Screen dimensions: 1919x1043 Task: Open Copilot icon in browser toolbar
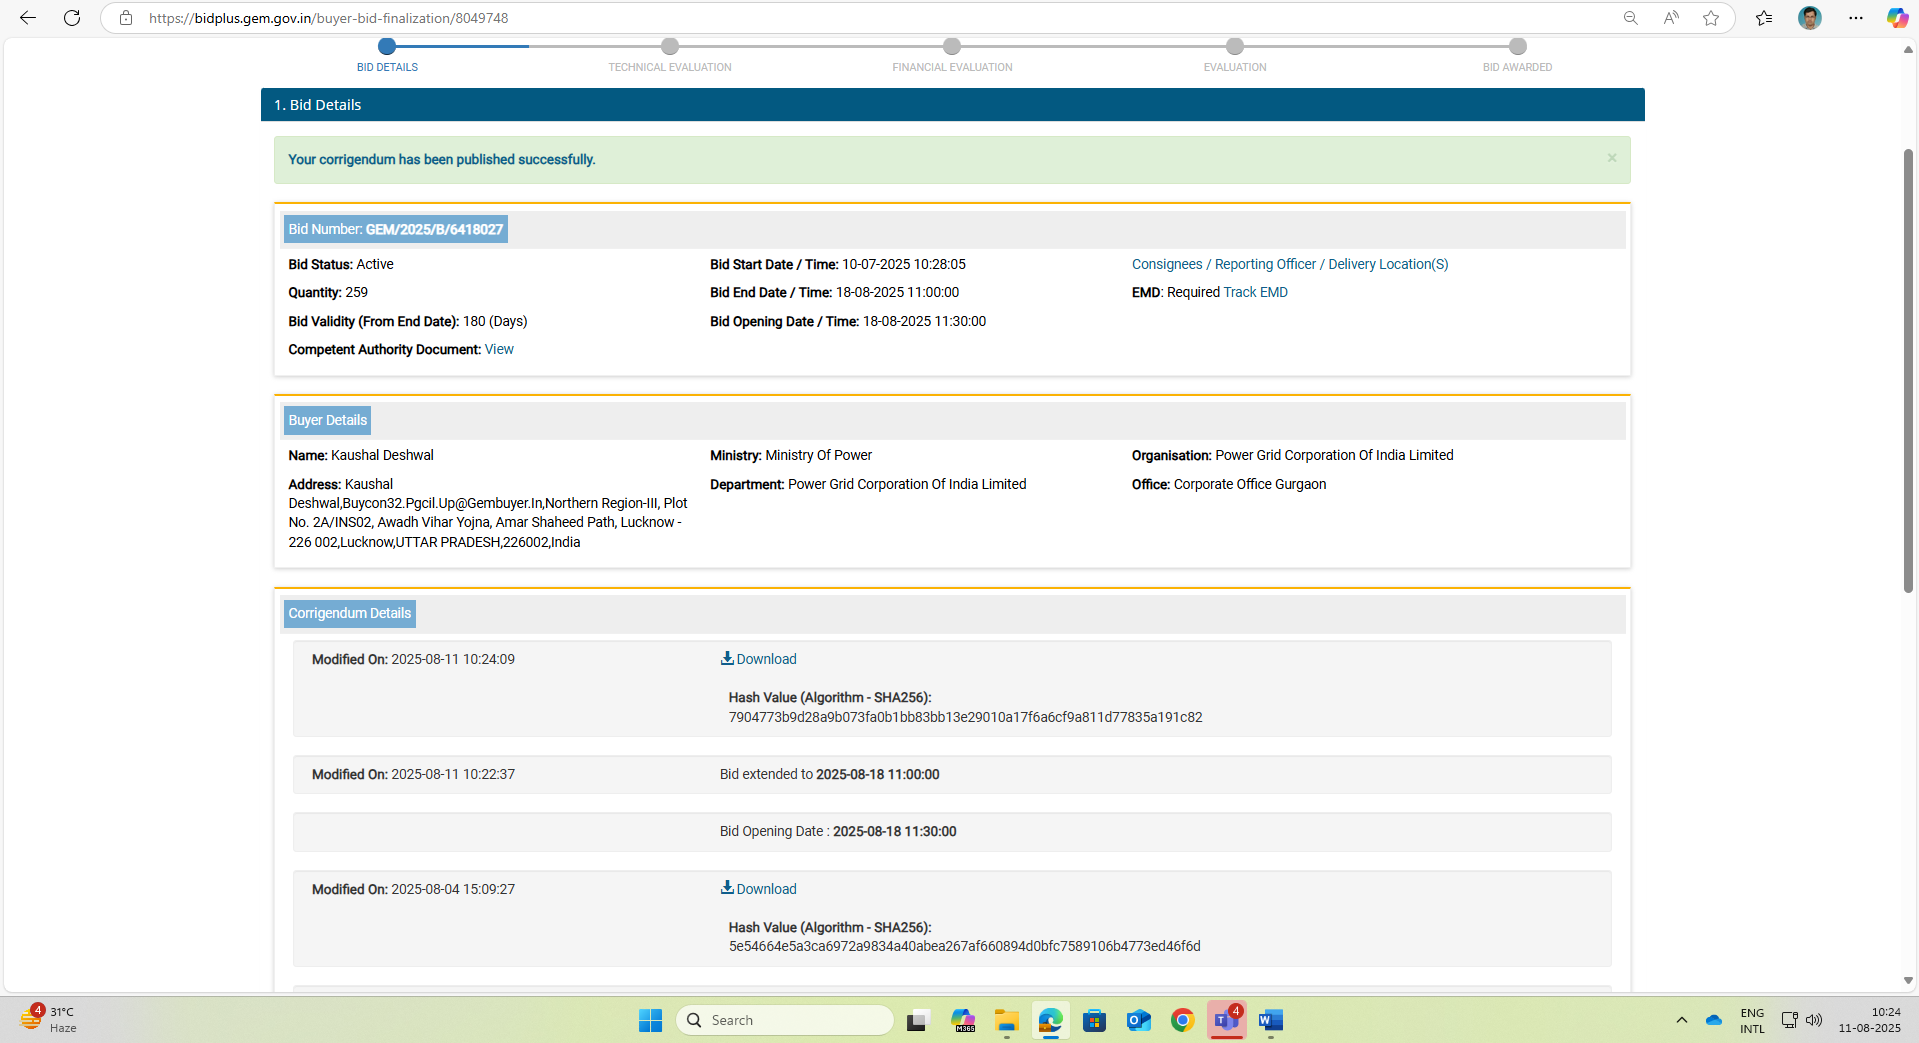1896,18
